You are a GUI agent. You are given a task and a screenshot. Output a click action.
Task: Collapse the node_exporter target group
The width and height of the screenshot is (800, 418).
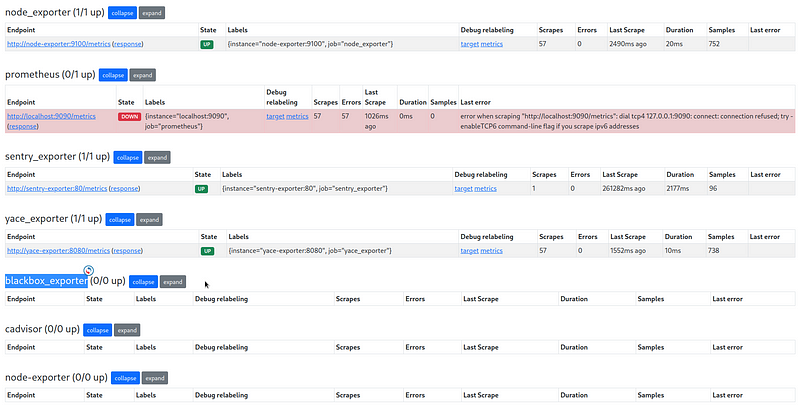pos(122,13)
